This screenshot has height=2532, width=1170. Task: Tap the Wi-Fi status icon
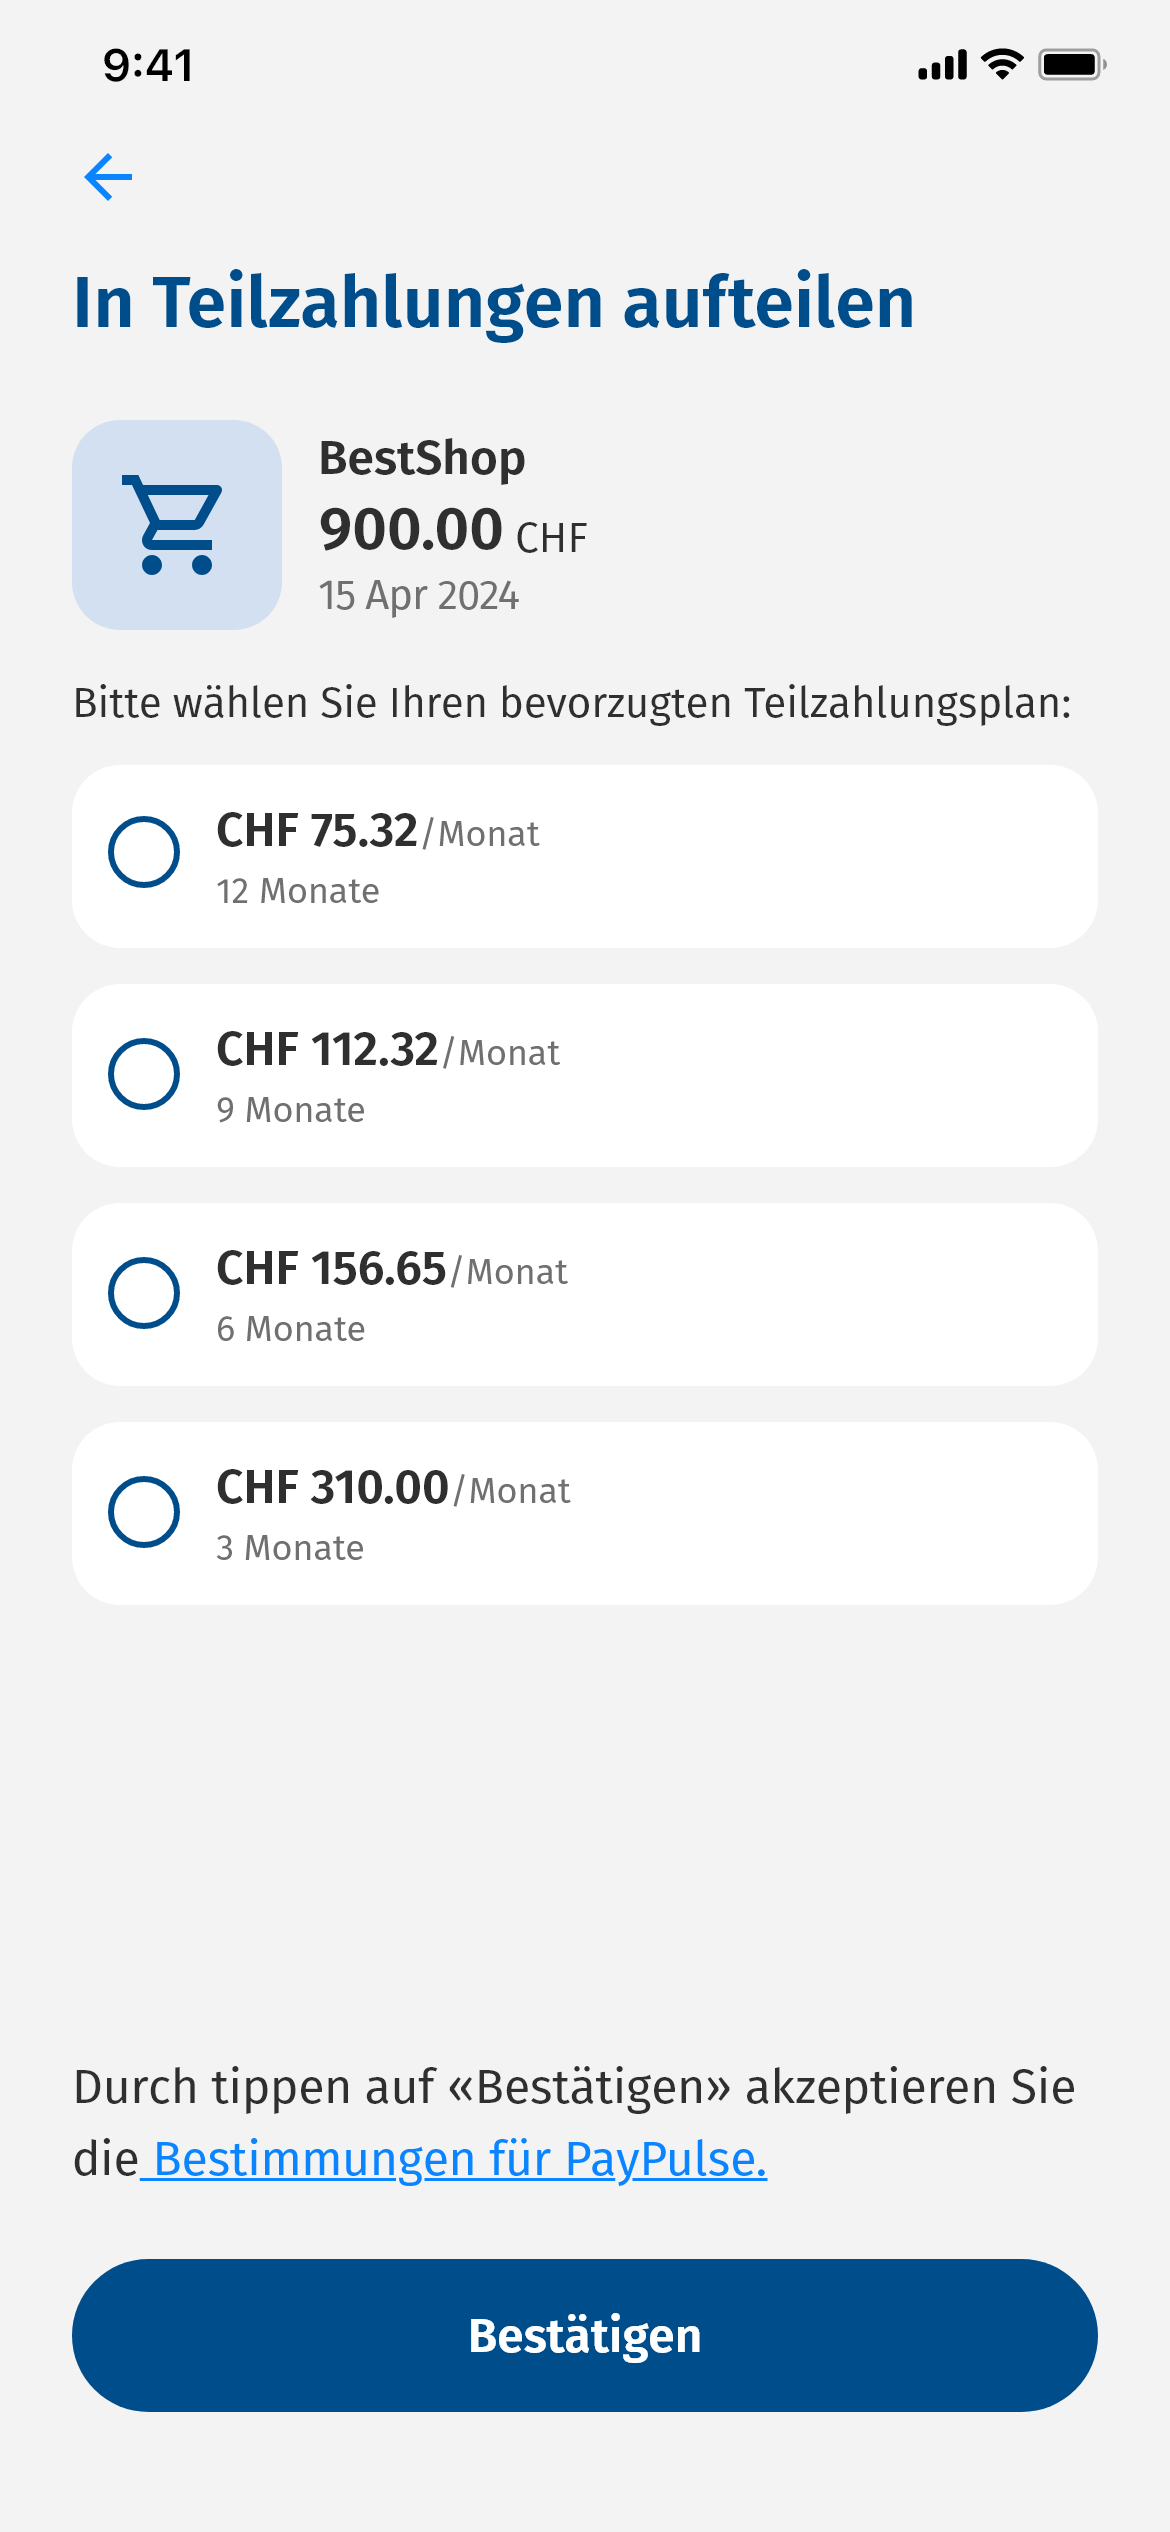1002,64
